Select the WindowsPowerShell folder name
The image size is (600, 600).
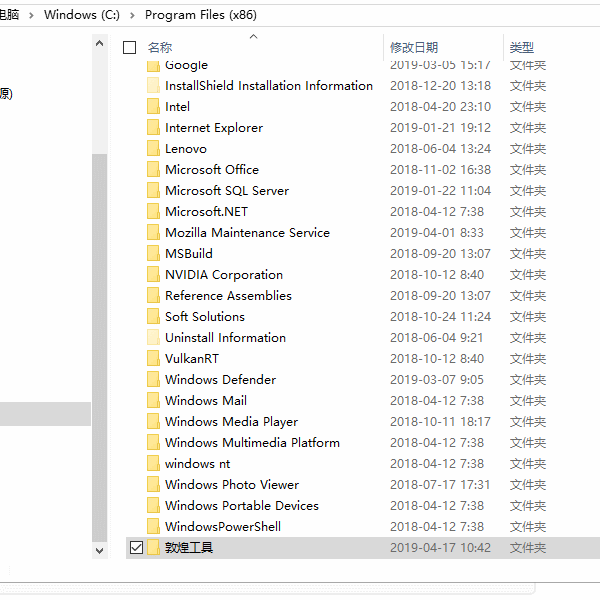click(223, 527)
